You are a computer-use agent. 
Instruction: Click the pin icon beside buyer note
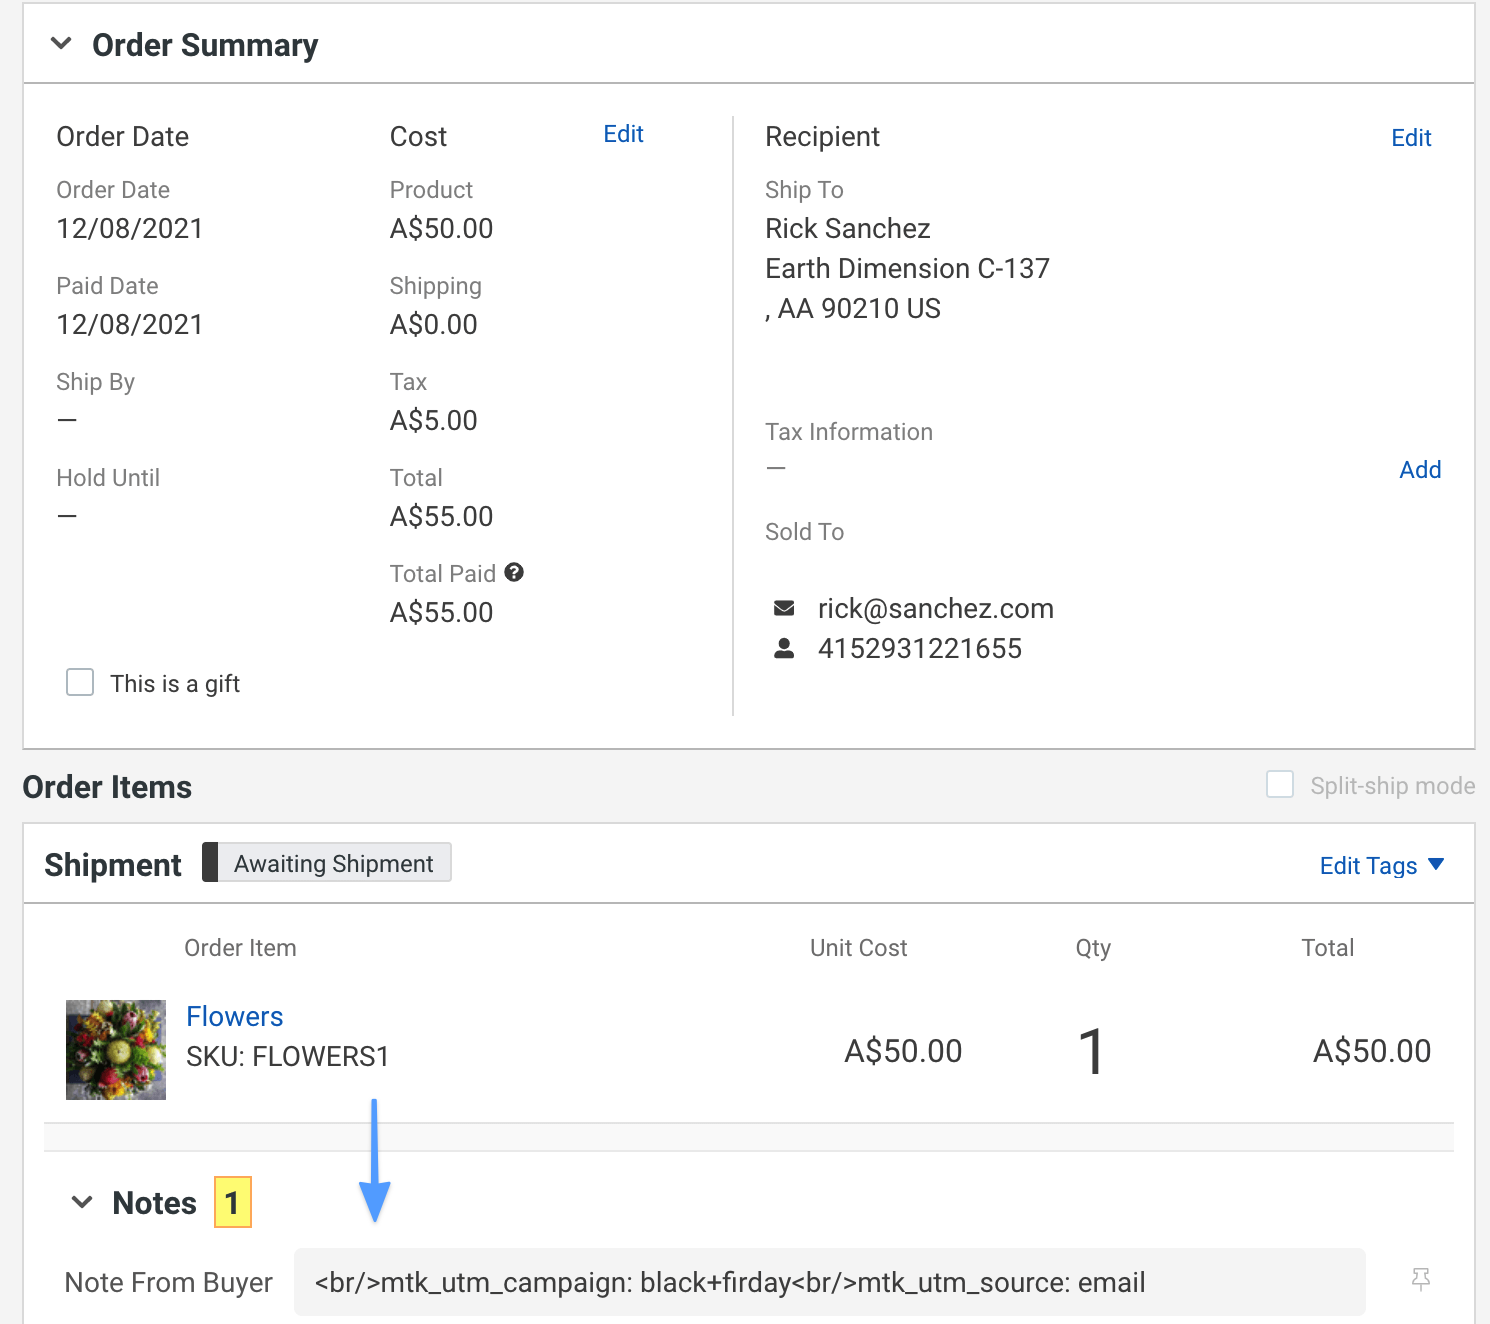[1420, 1279]
